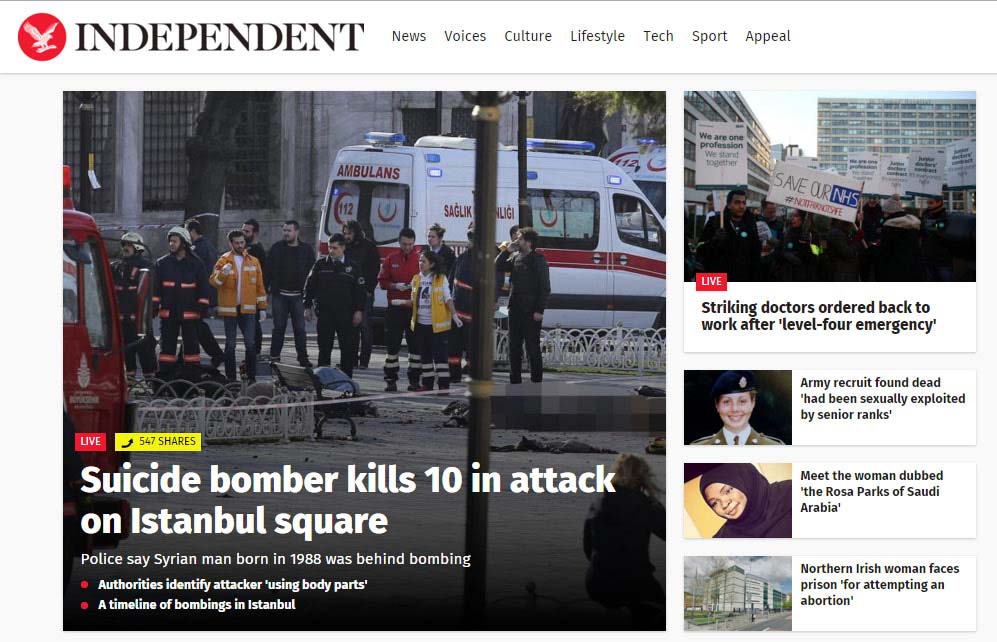Open the Istanbul suicide bomber headline

coord(348,500)
